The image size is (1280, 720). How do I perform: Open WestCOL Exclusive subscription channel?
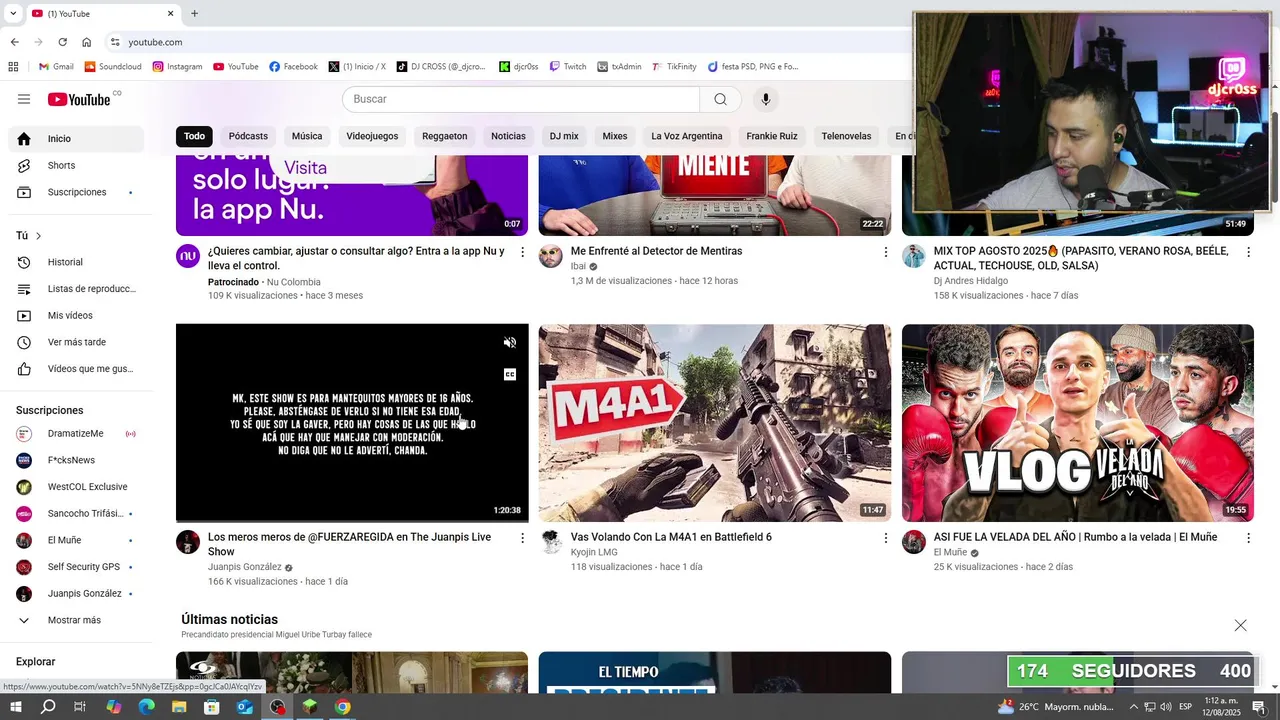click(x=76, y=487)
